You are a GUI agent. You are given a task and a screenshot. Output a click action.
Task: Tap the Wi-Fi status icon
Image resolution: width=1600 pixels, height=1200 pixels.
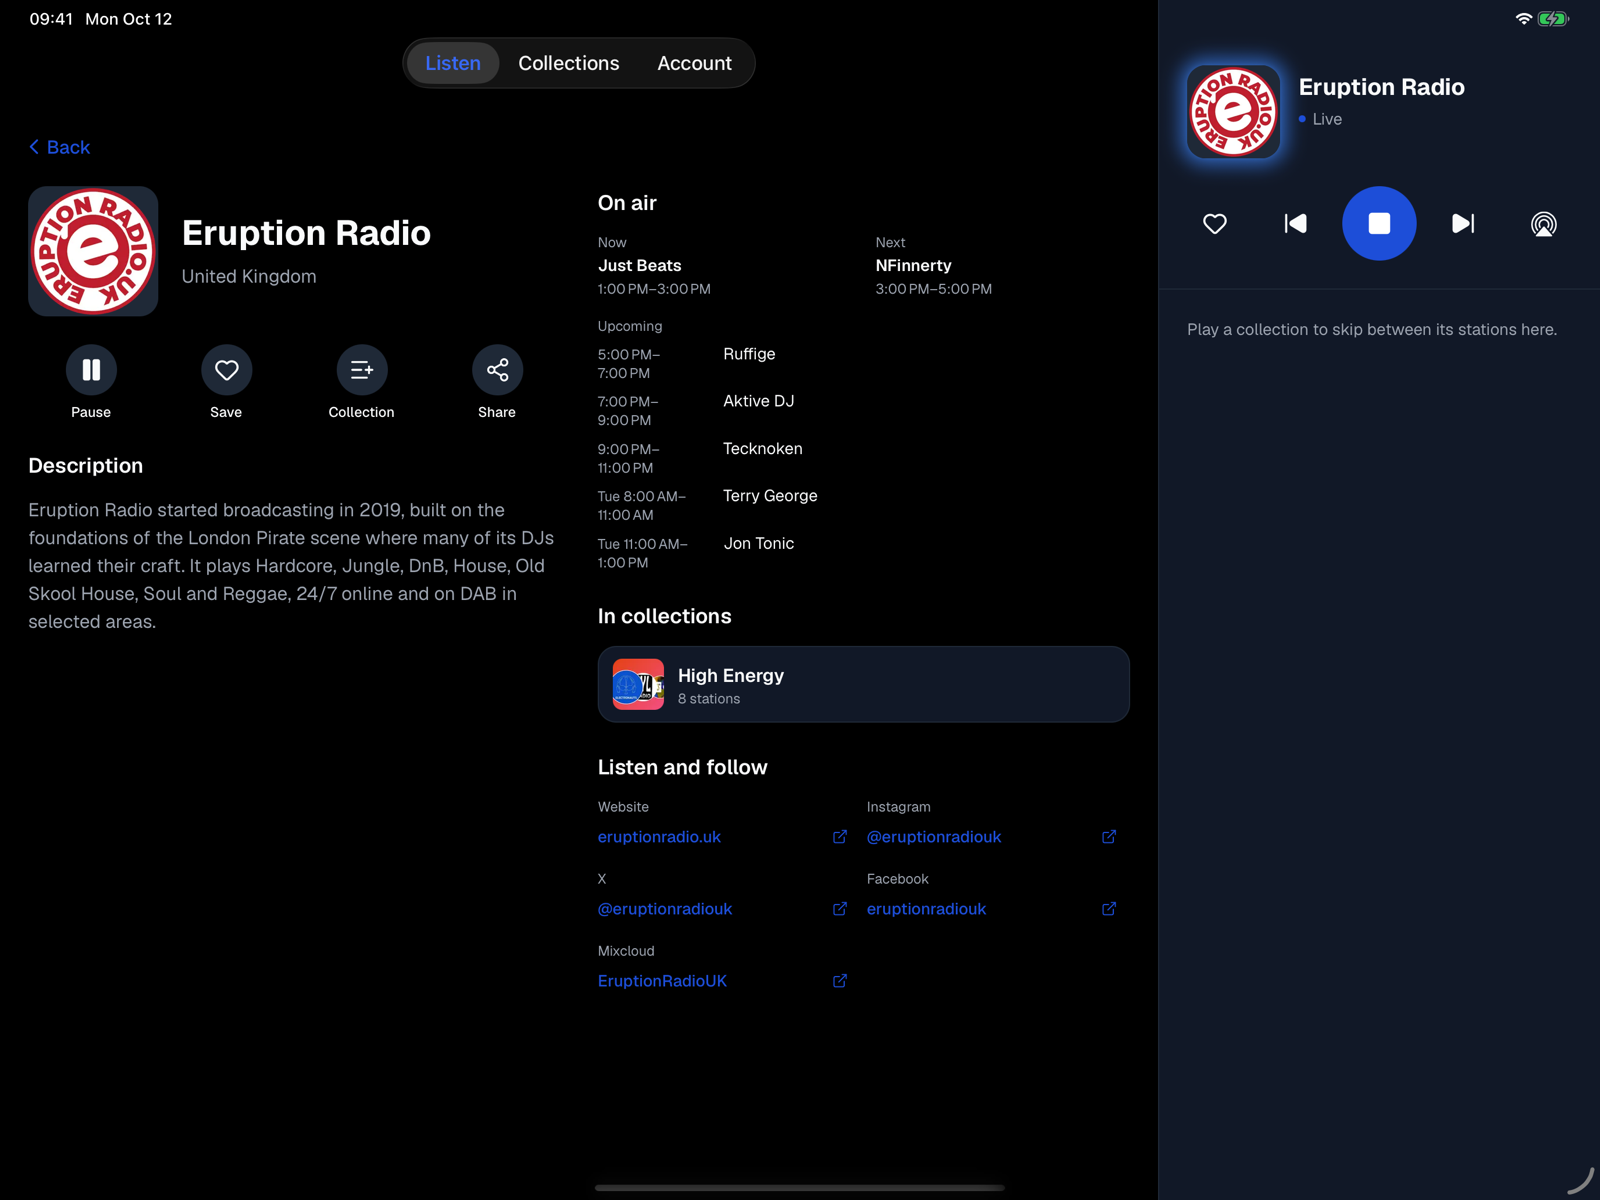pos(1524,19)
